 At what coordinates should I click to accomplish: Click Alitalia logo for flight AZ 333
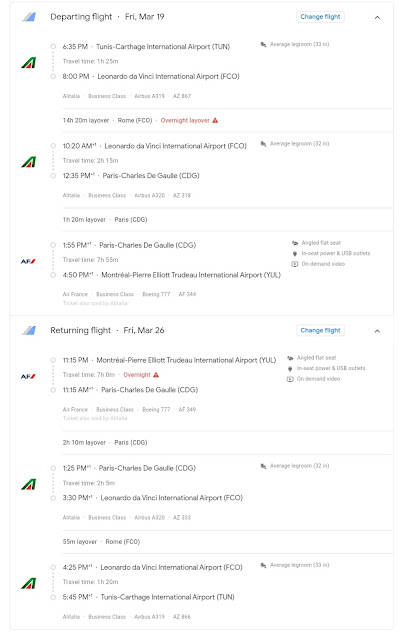[29, 484]
